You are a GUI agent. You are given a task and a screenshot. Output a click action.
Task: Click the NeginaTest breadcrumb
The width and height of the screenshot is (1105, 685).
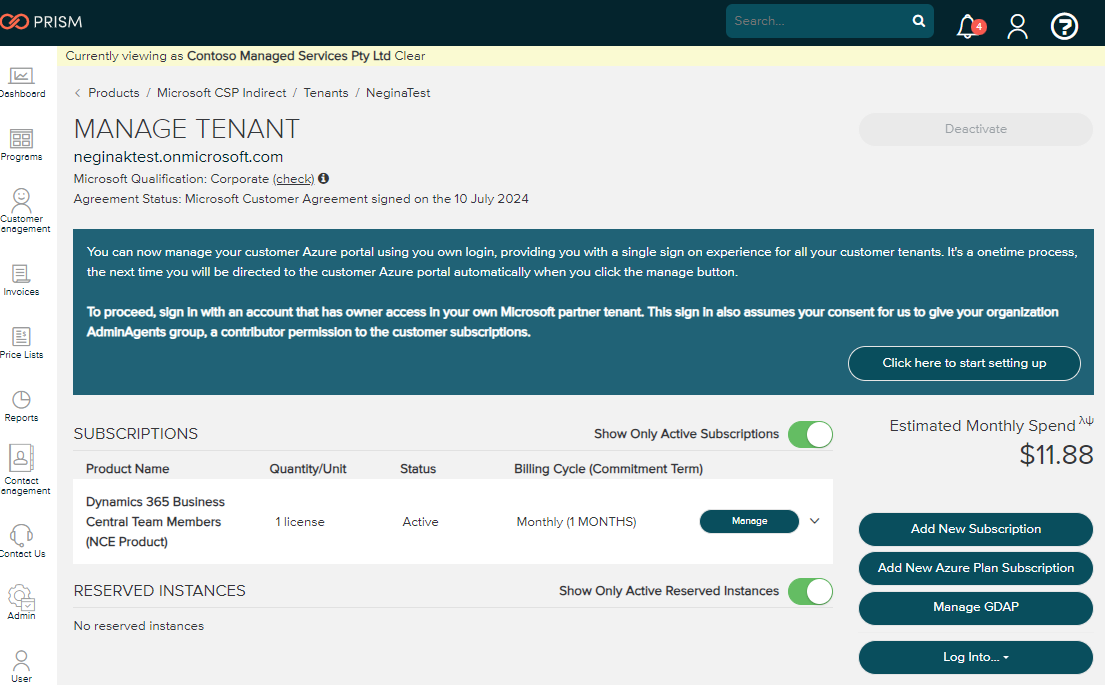tap(397, 93)
